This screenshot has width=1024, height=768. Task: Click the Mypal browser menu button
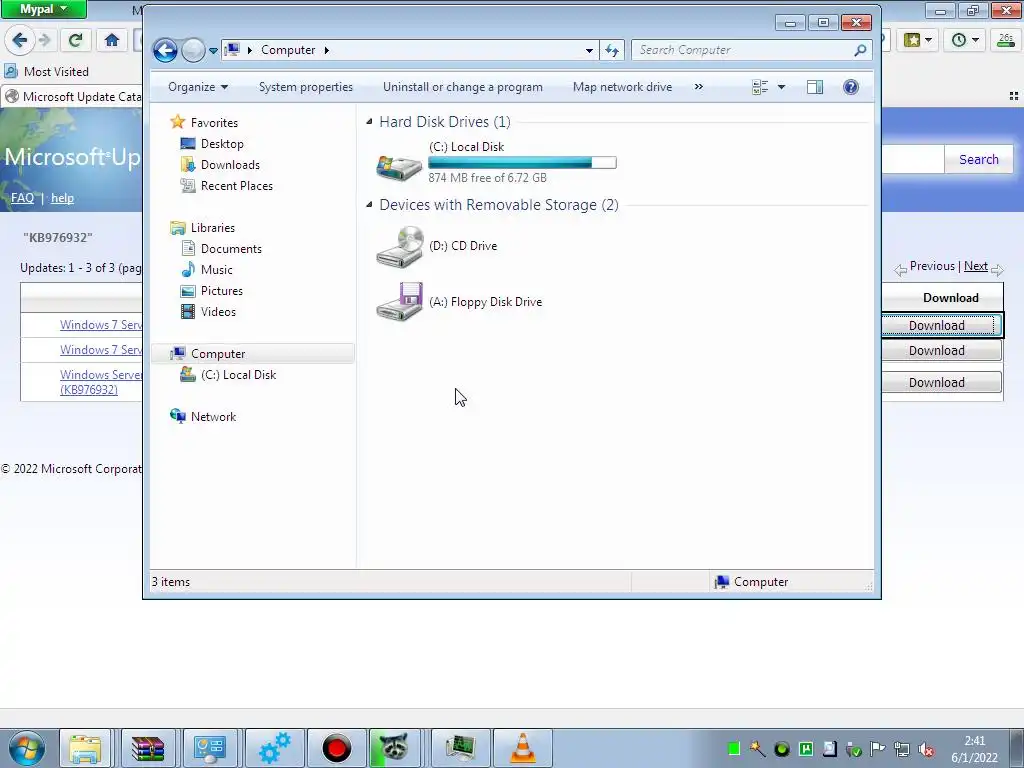[x=43, y=9]
